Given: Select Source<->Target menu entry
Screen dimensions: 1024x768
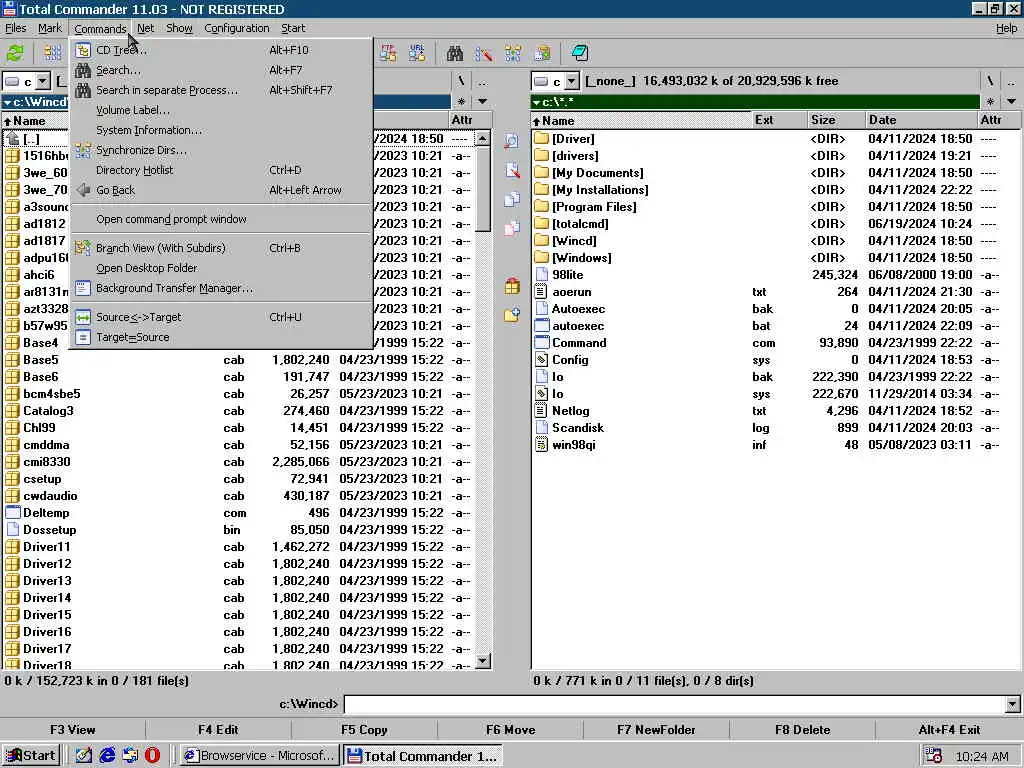Looking at the screenshot, I should coord(221,317).
